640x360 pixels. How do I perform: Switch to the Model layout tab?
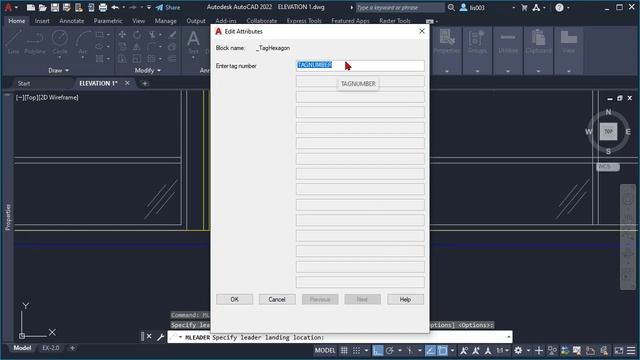click(22, 348)
